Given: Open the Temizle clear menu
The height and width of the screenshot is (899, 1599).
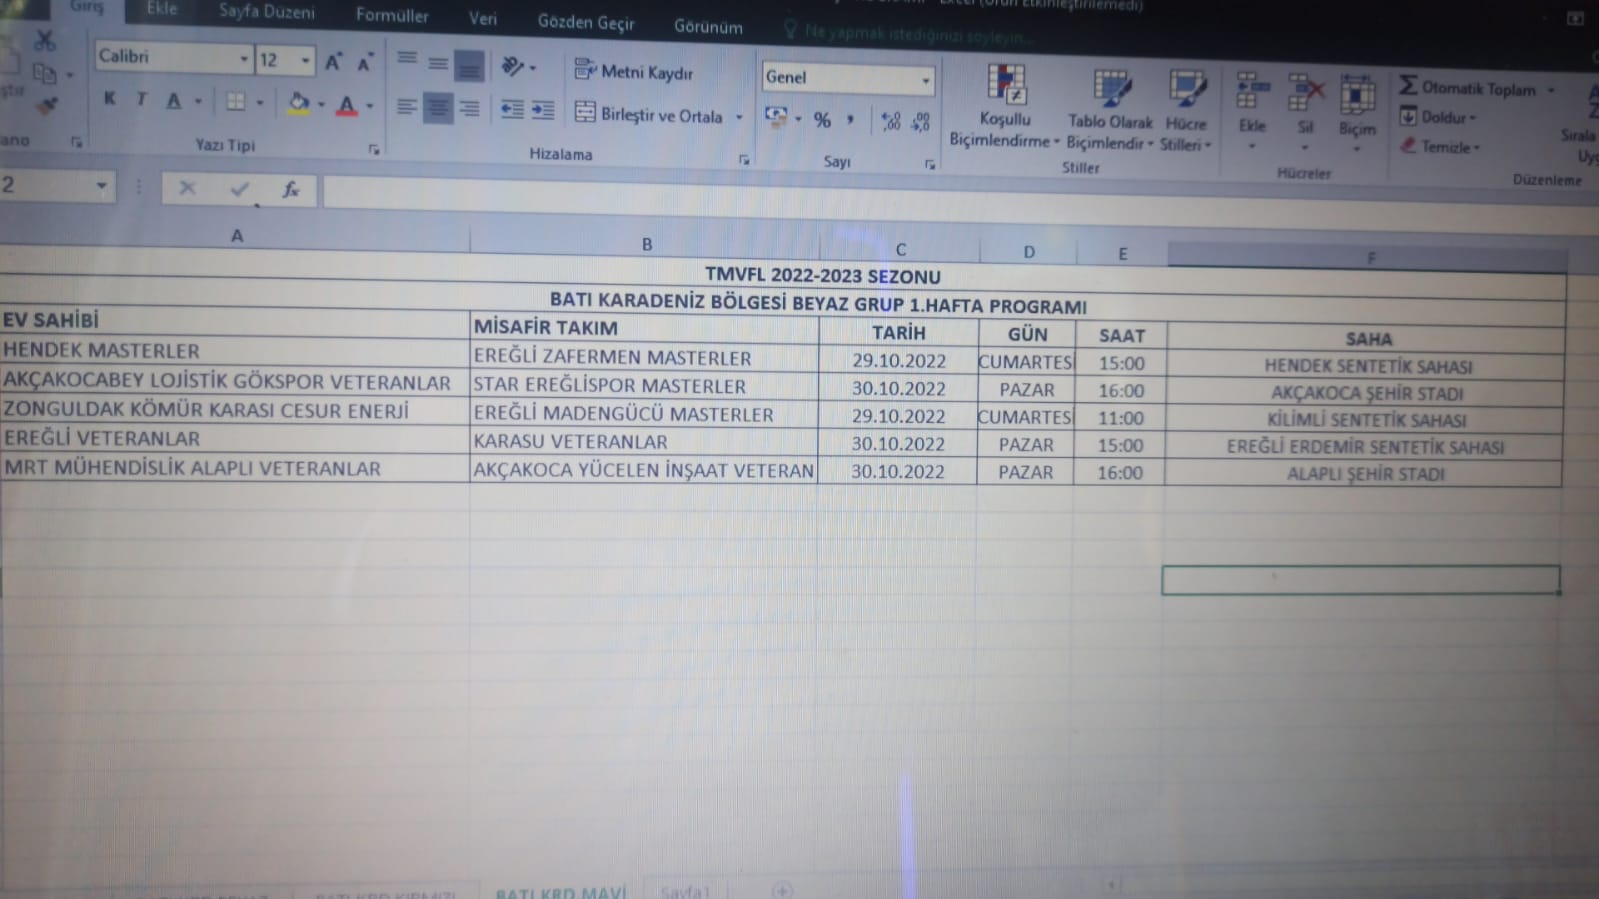Looking at the screenshot, I should click(x=1439, y=147).
